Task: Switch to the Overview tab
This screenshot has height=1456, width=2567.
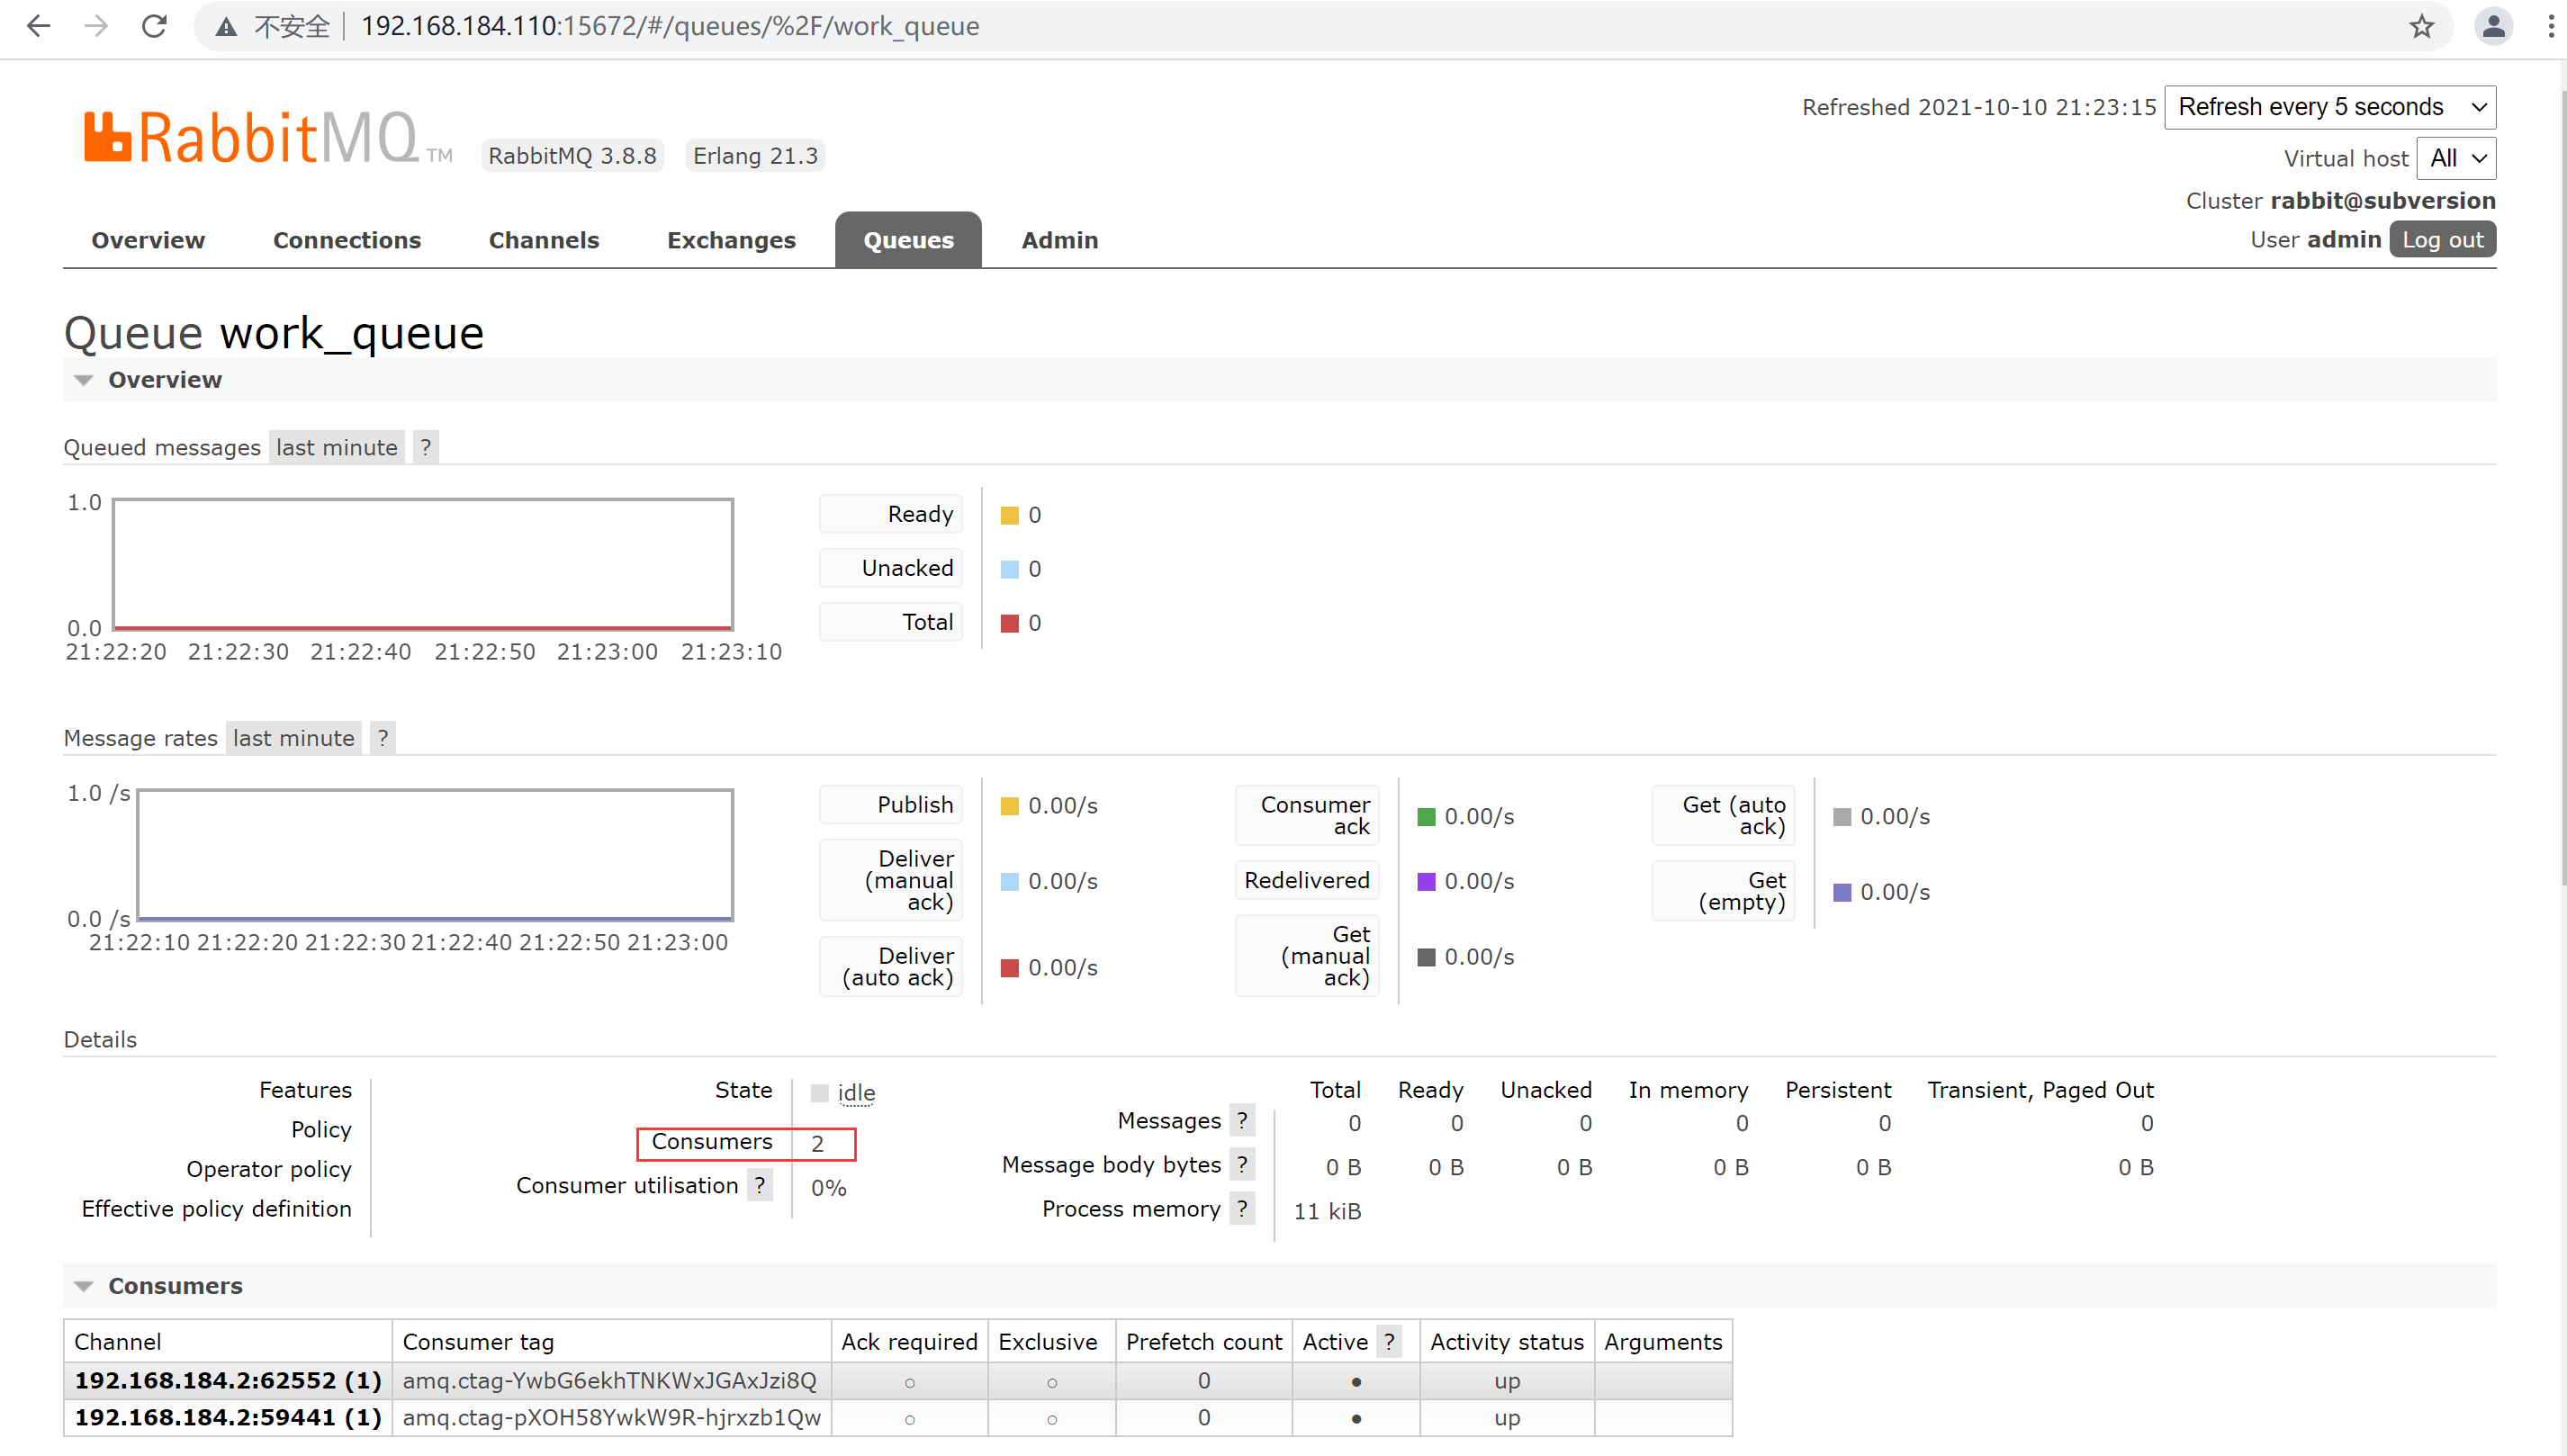Action: (148, 240)
